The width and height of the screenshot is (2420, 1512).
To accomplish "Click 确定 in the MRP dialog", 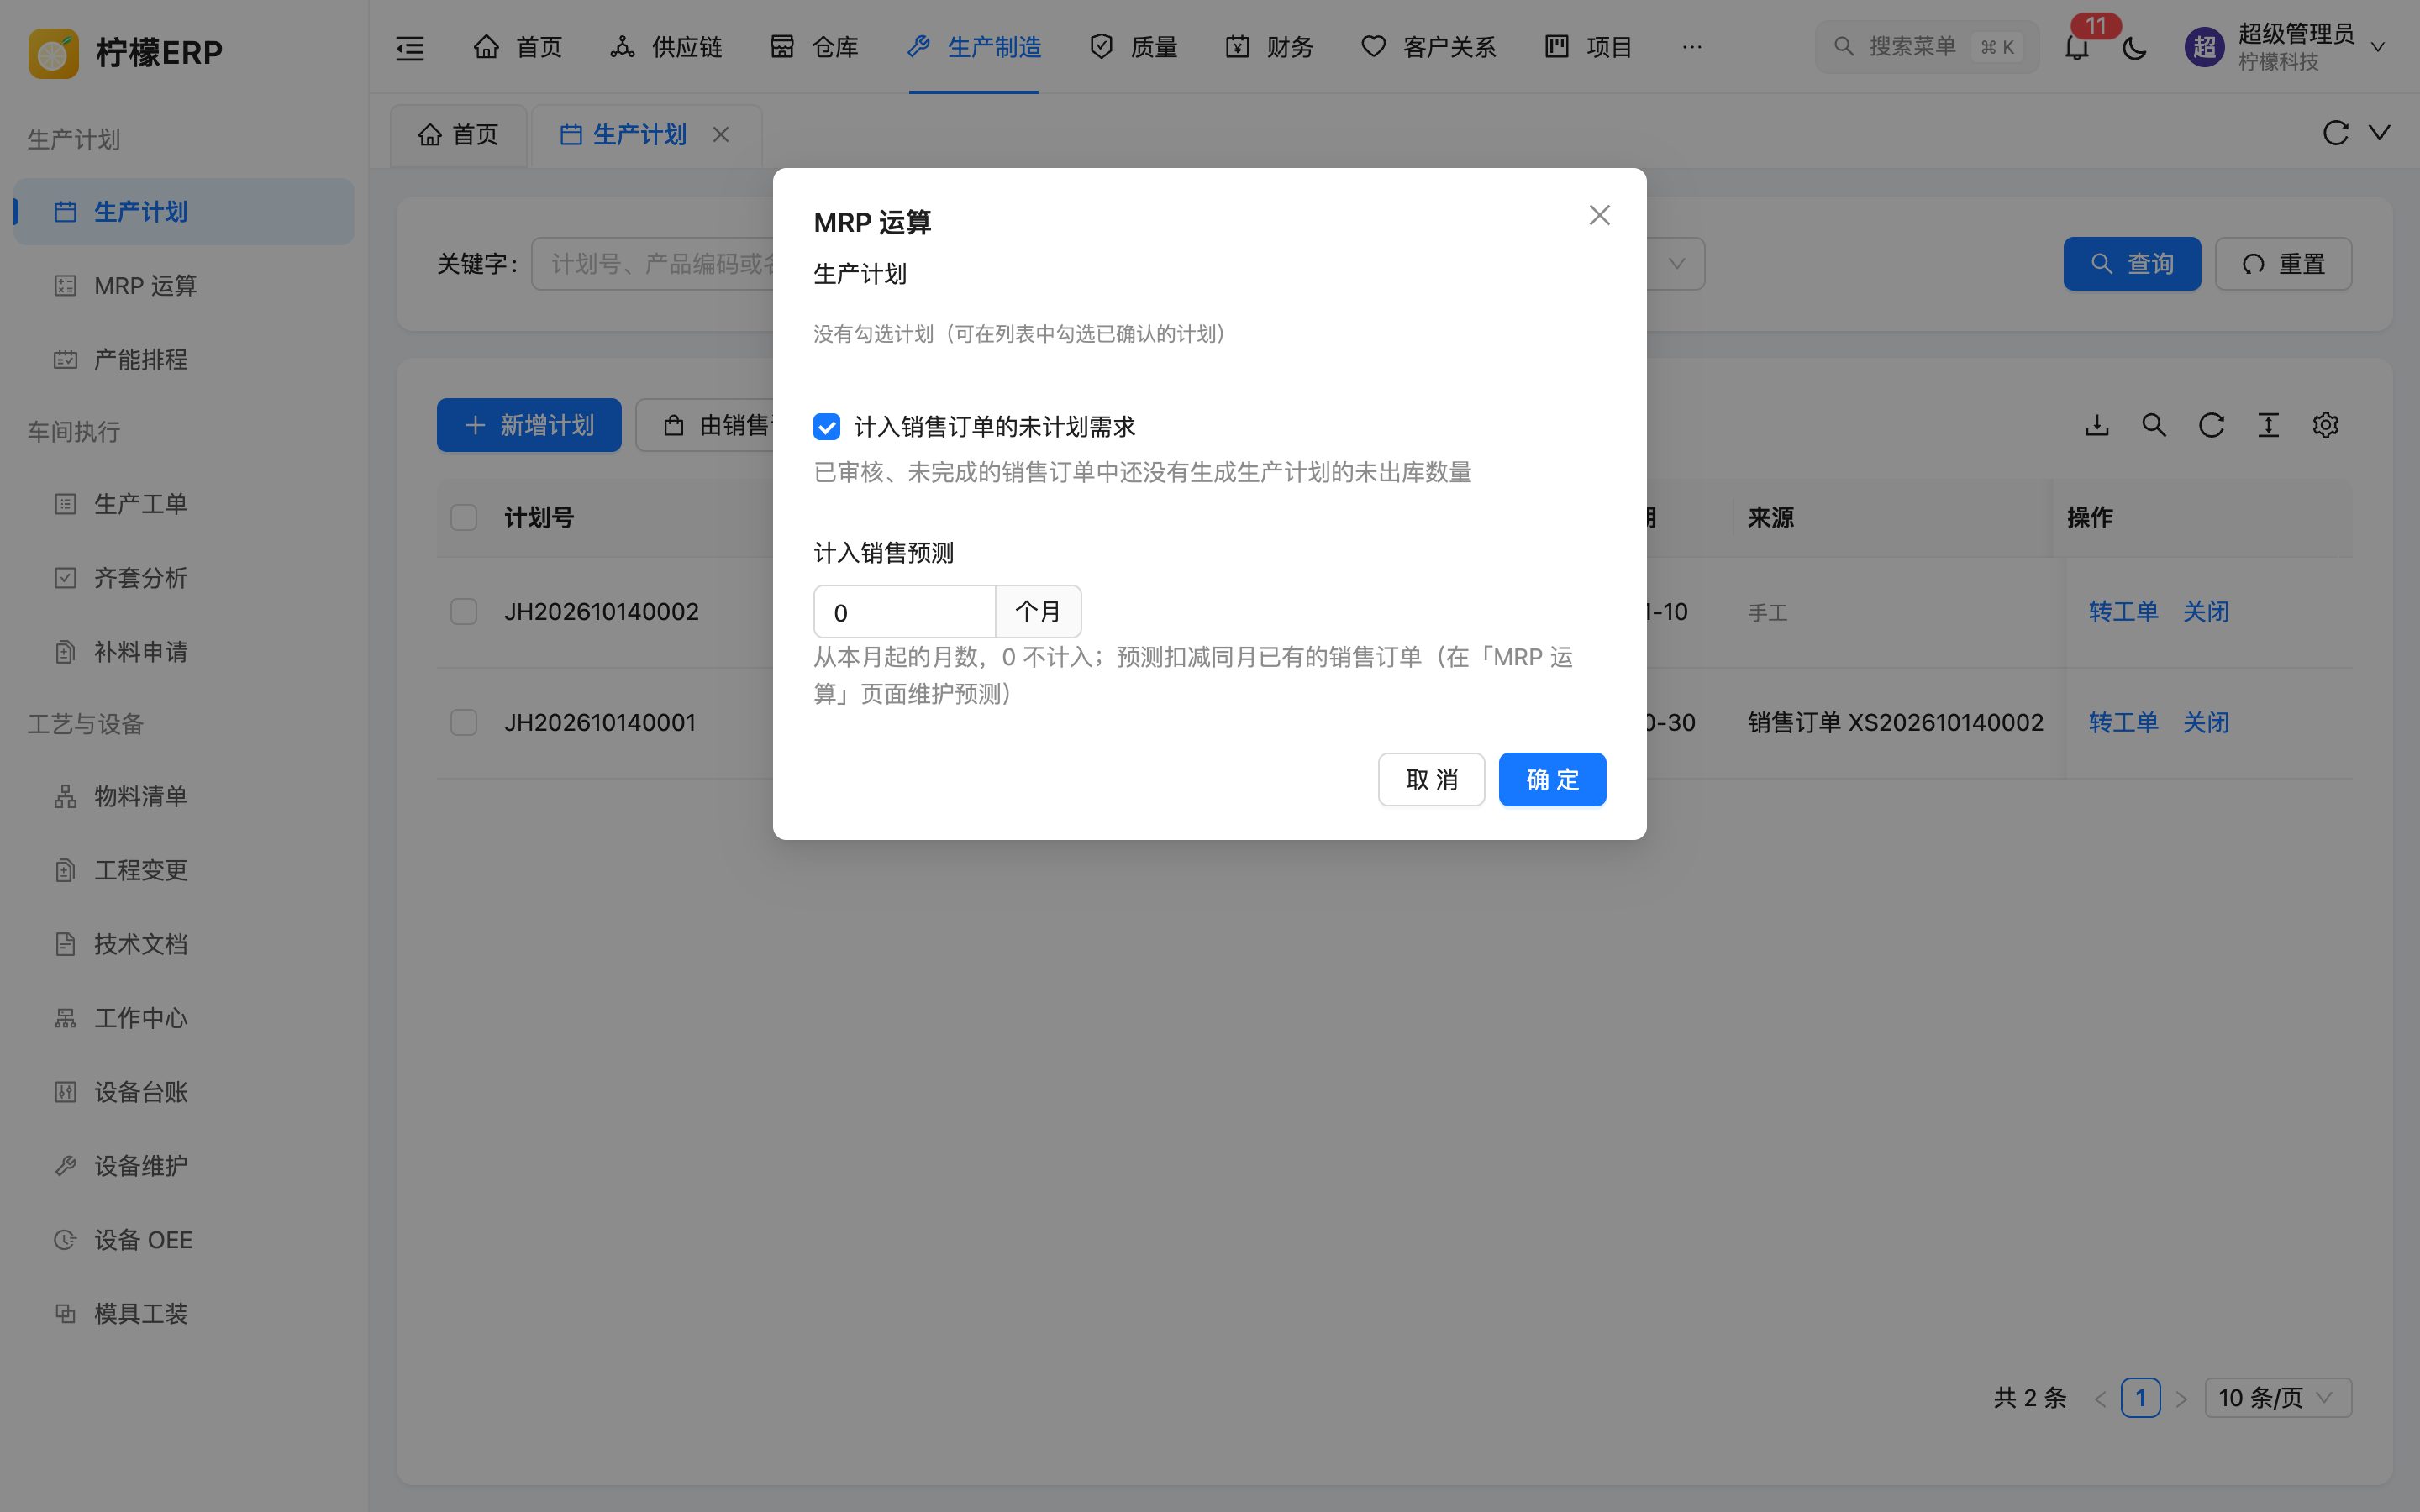I will 1552,779.
